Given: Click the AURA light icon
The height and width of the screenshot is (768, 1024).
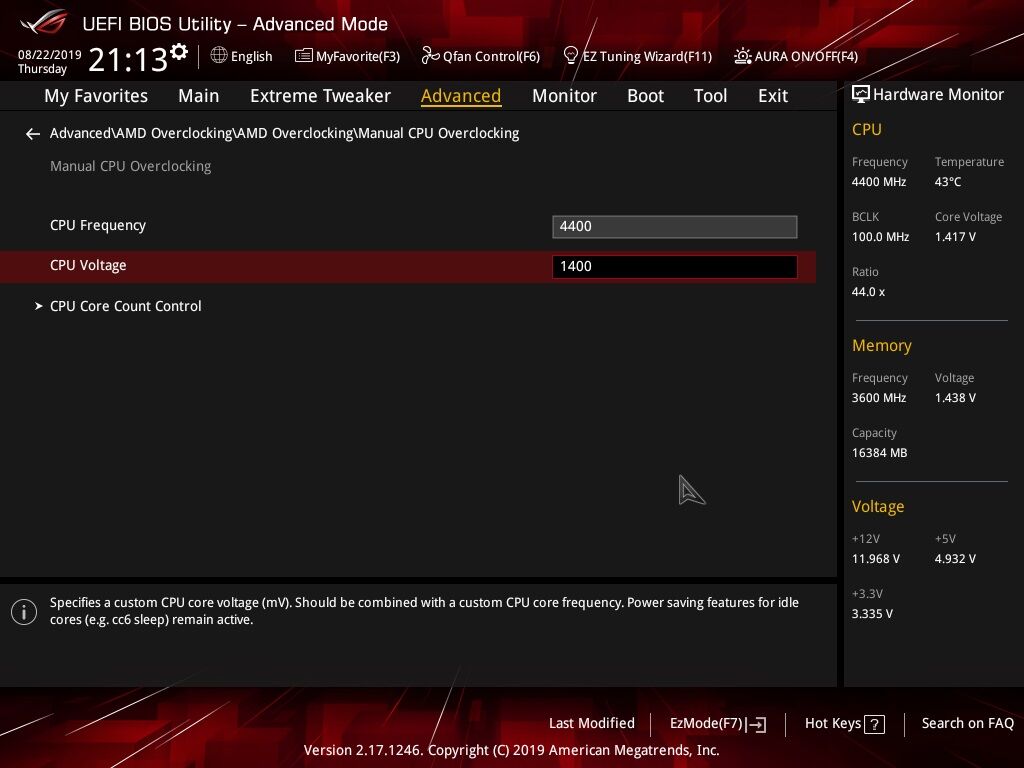Looking at the screenshot, I should [x=743, y=56].
